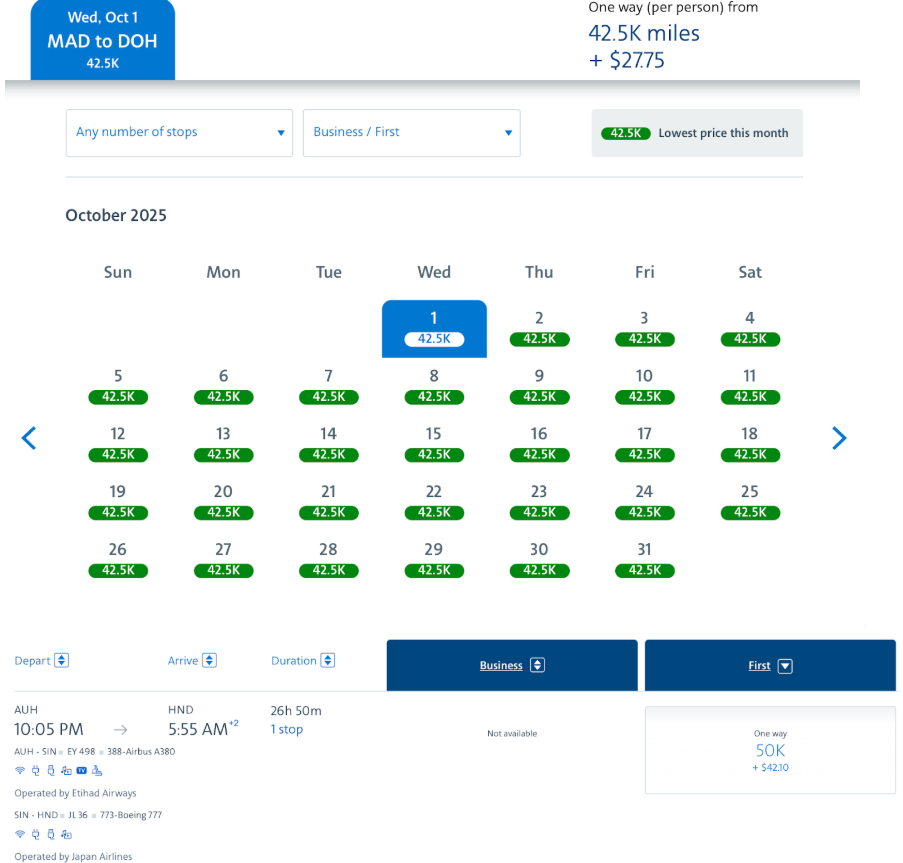Sort flights by arrival time icon

[x=210, y=660]
